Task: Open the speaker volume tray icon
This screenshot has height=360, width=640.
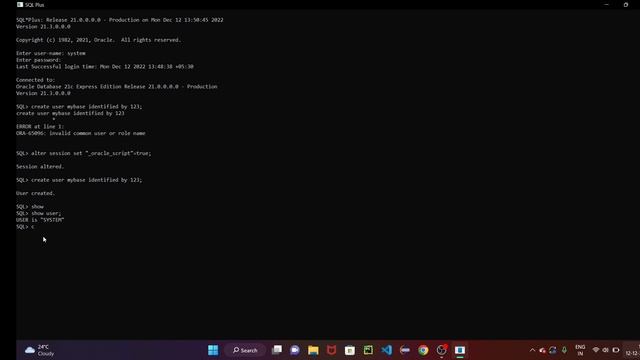Action: (605, 350)
